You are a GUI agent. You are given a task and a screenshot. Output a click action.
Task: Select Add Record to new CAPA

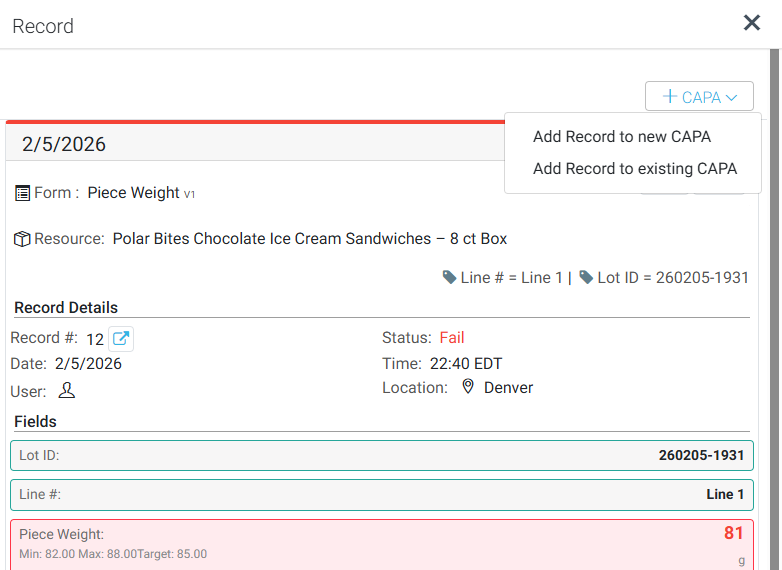[x=622, y=137]
